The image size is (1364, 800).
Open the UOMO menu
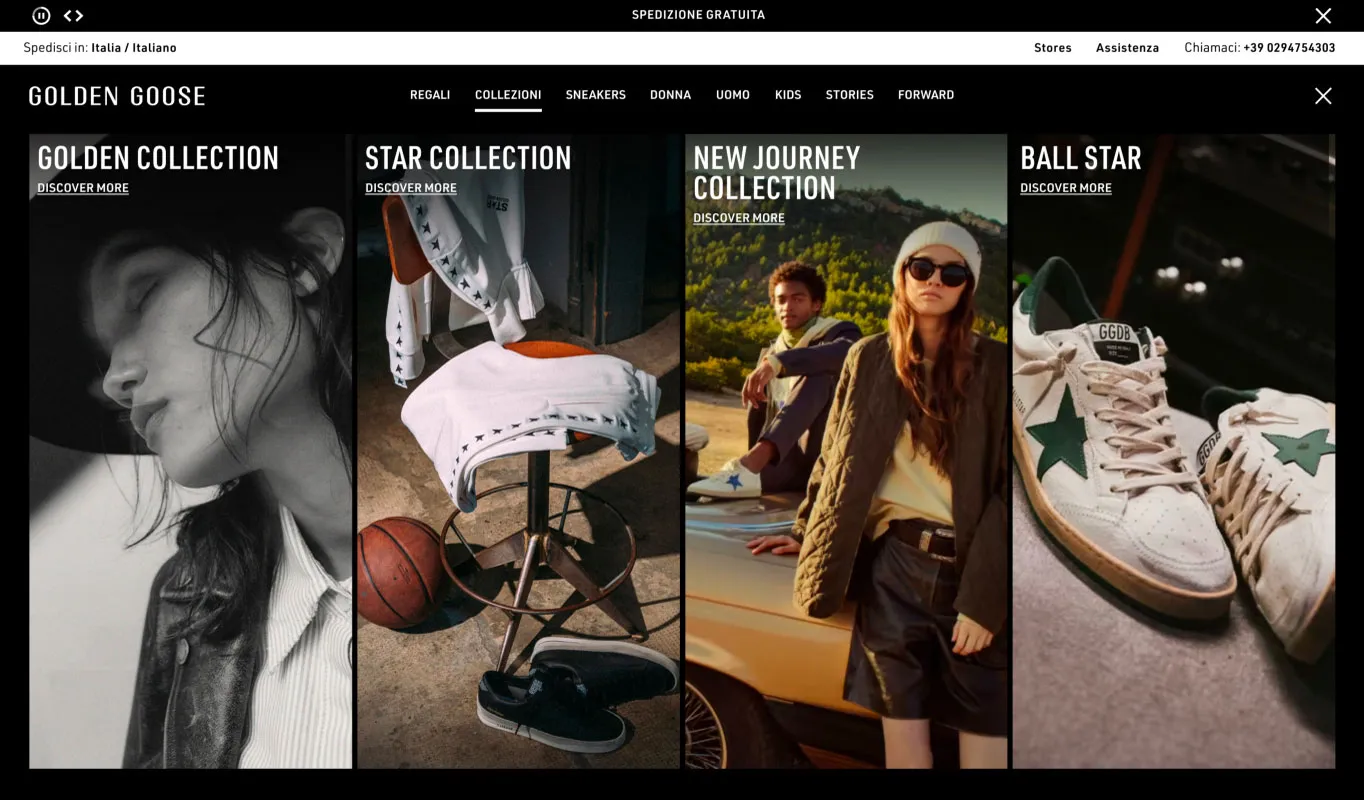(x=732, y=94)
